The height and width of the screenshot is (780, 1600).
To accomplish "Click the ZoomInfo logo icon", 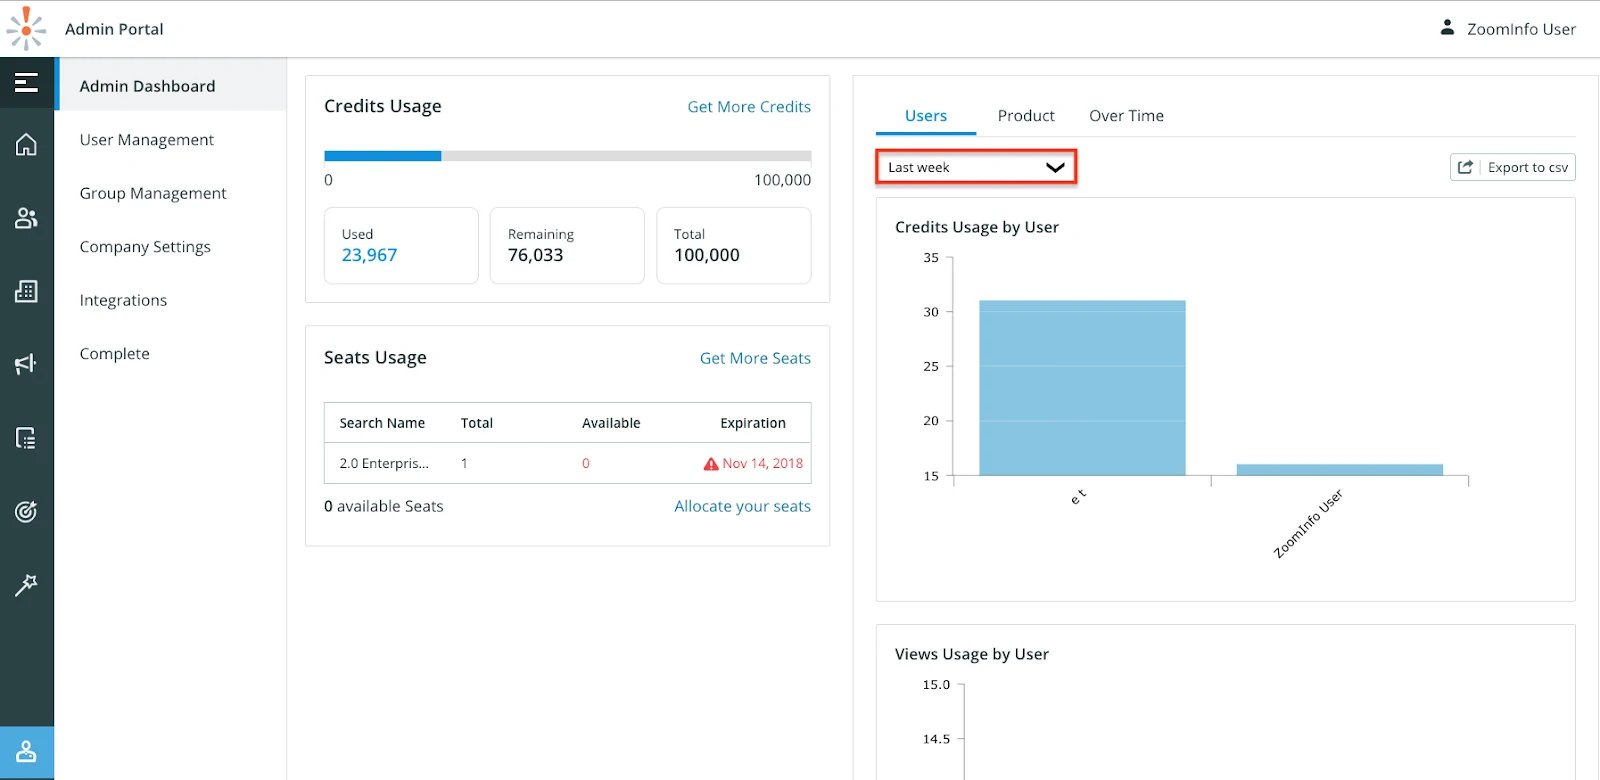I will 26,29.
